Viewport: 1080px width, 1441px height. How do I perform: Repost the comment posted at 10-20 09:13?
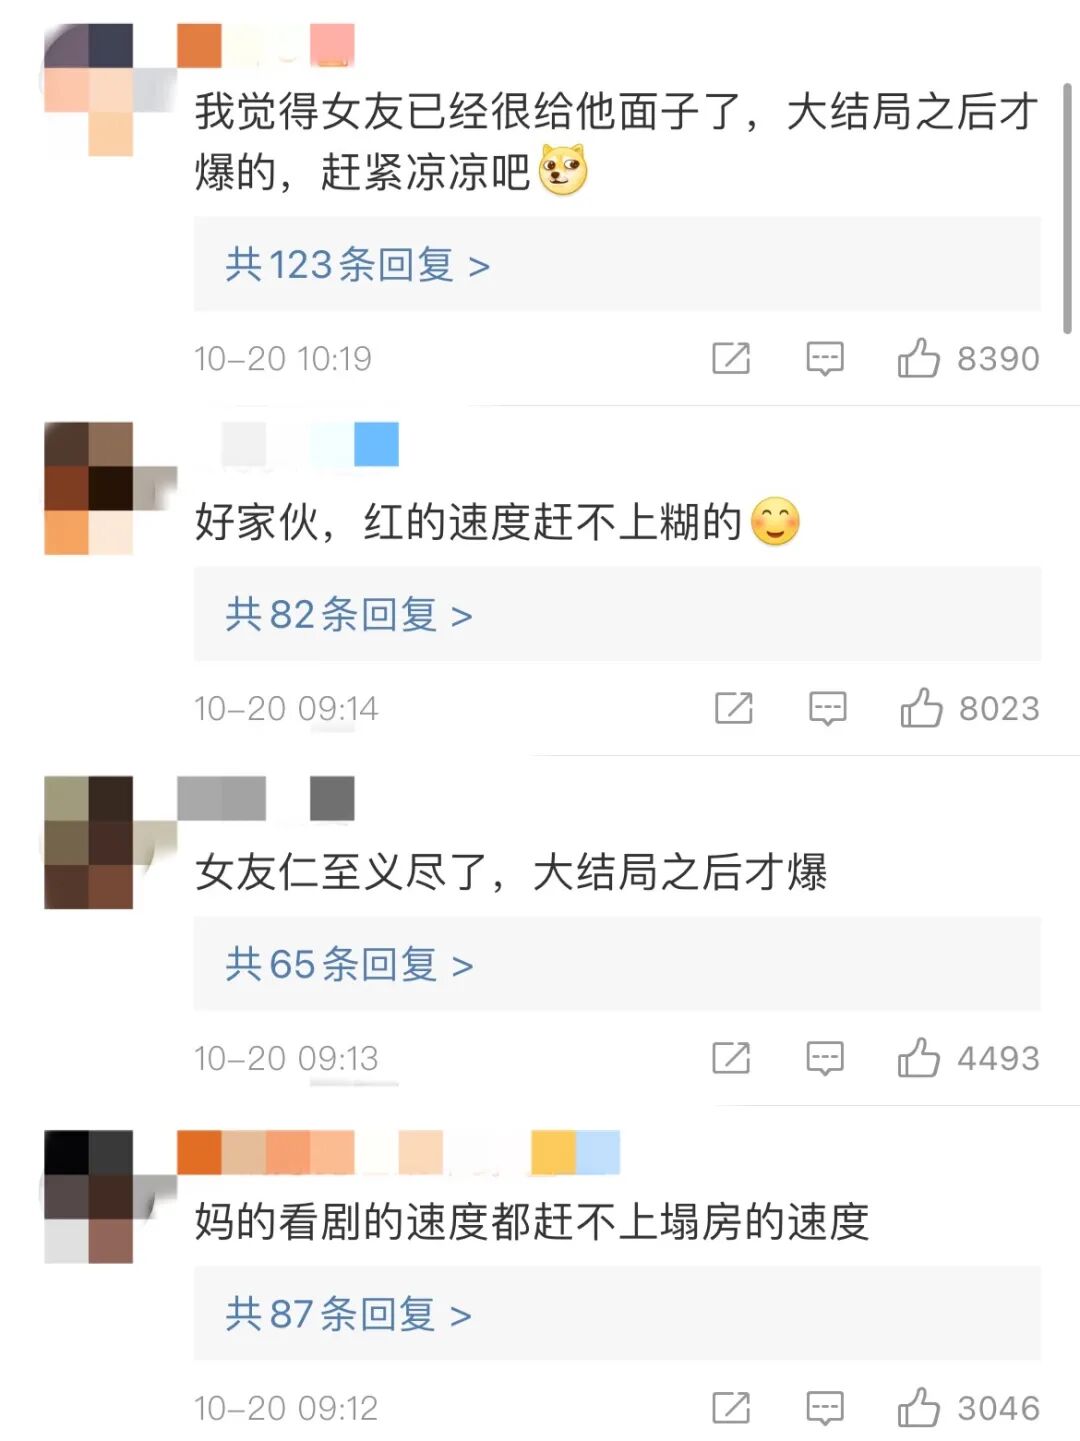731,1058
